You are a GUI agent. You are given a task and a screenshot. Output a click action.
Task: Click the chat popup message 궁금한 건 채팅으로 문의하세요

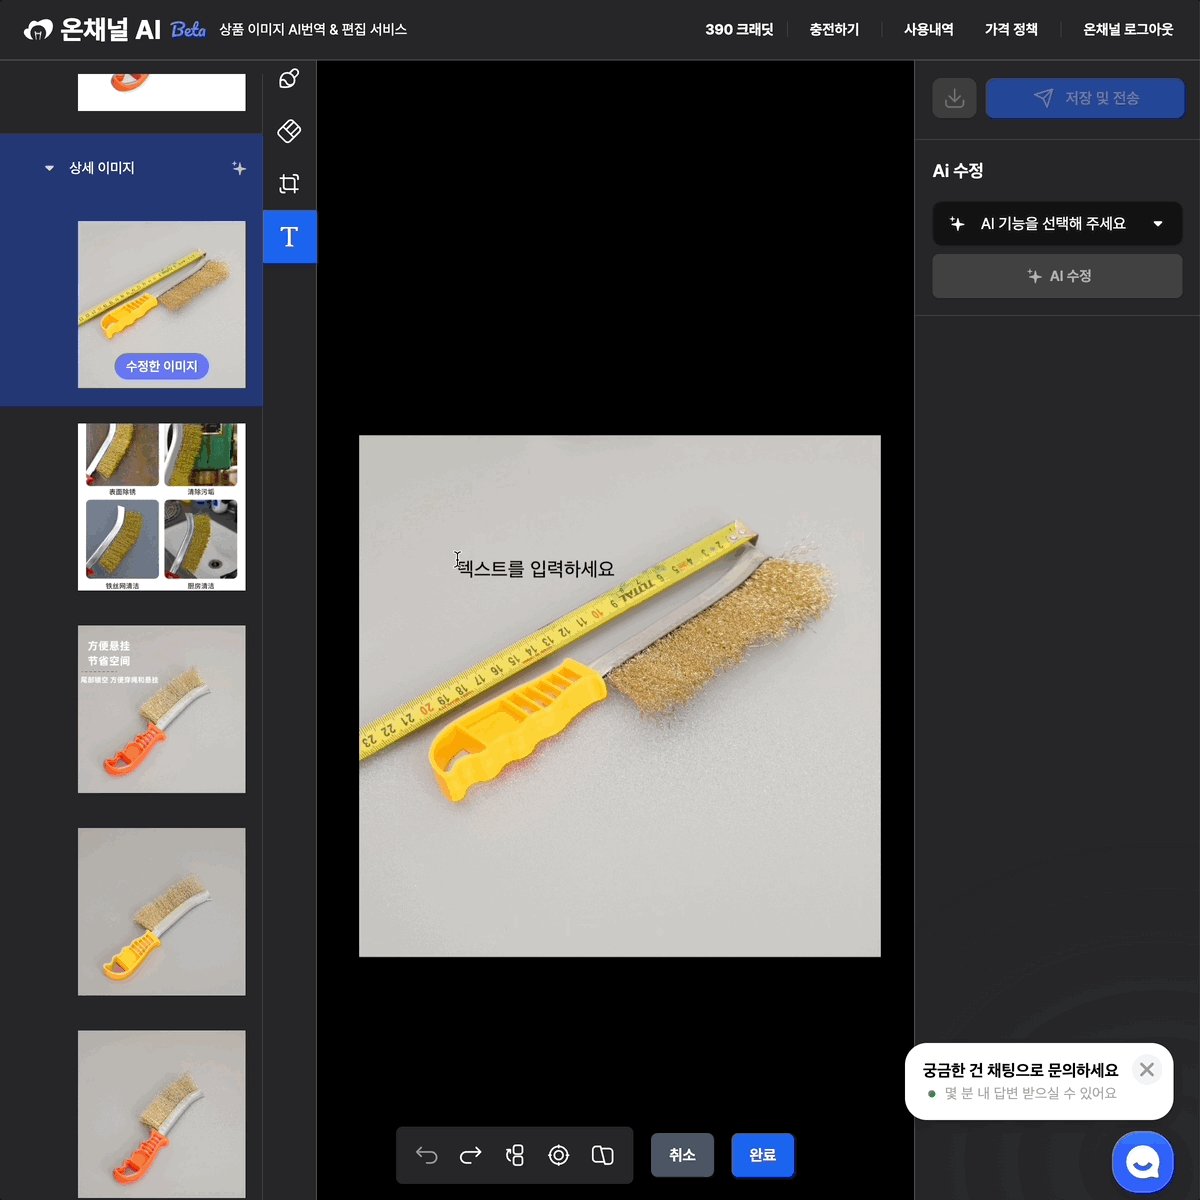pos(1021,1070)
